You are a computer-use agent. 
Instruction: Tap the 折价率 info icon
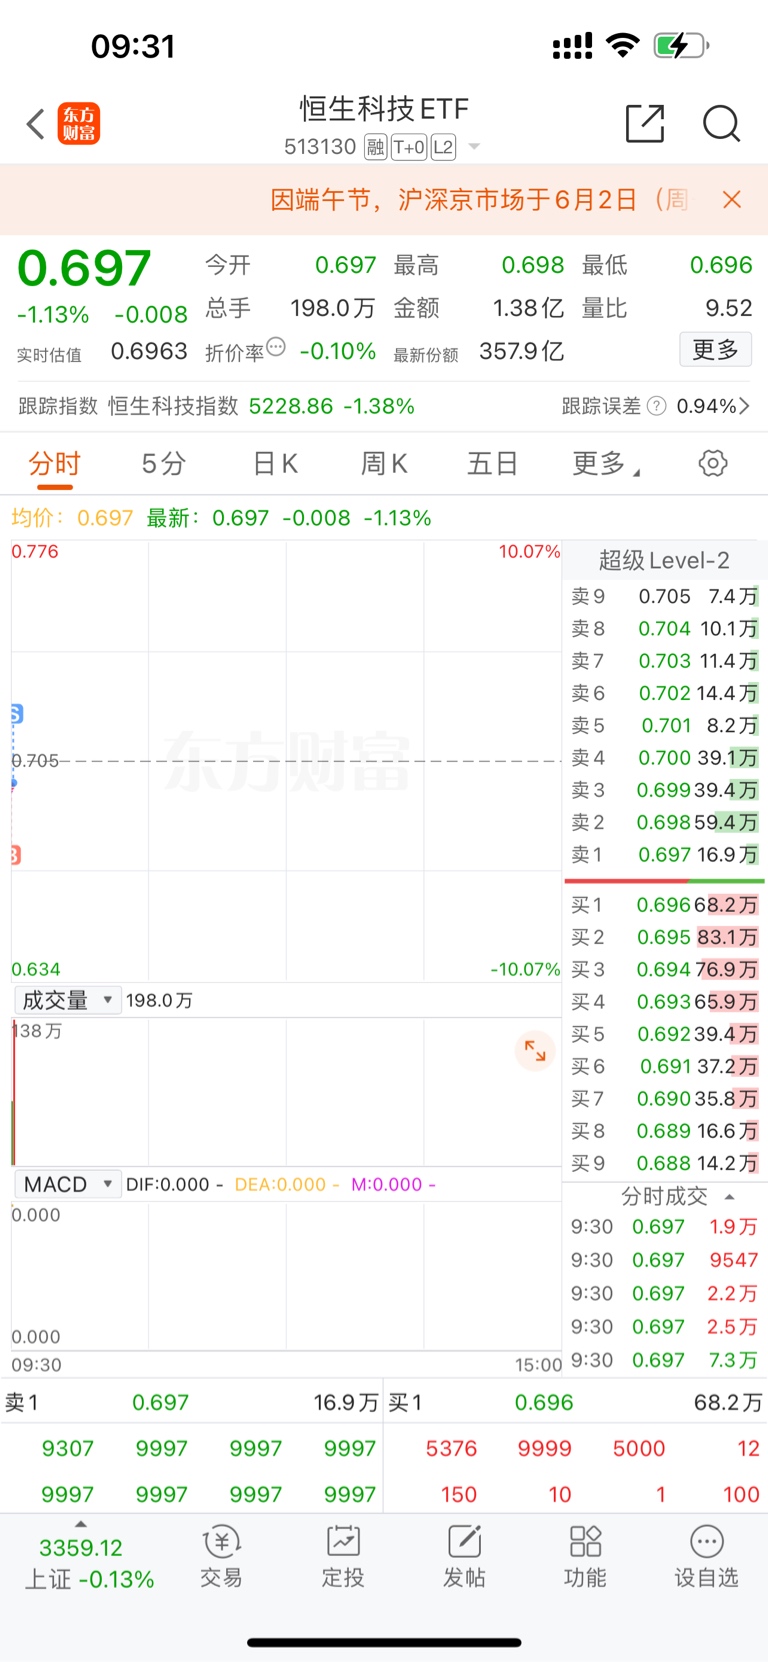[x=276, y=347]
